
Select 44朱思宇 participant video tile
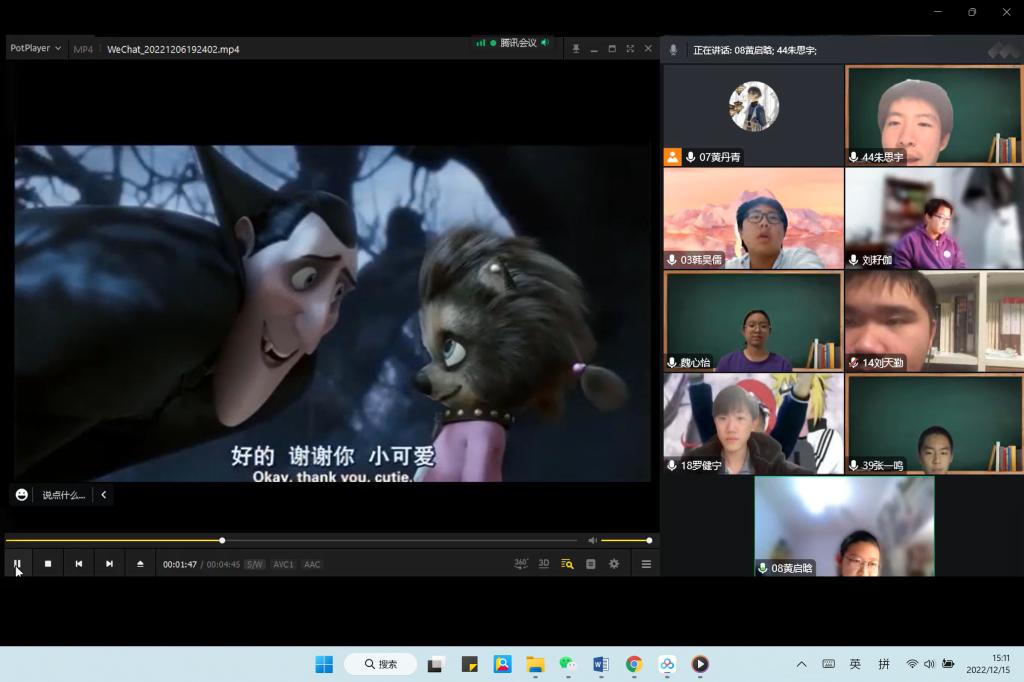(933, 115)
